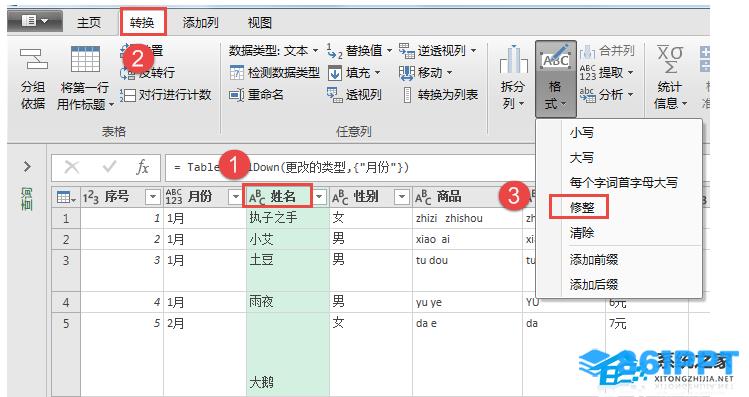Click 将第一行用作标题 table icon
The width and height of the screenshot is (749, 397).
85,60
